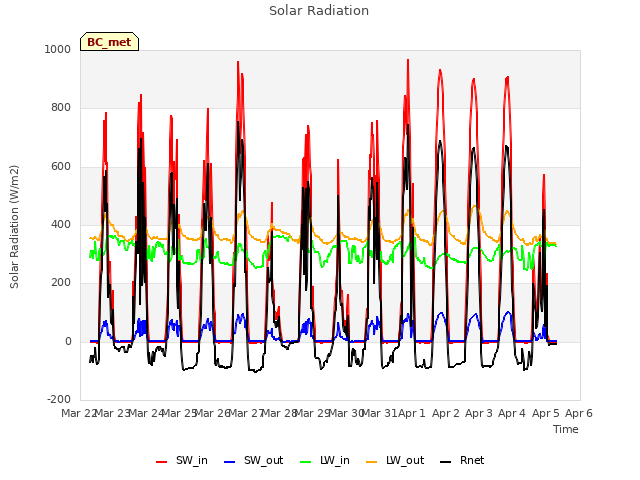This screenshot has width=640, height=480.
Task: Click the -200 y-axis tick label
Action: tap(59, 399)
